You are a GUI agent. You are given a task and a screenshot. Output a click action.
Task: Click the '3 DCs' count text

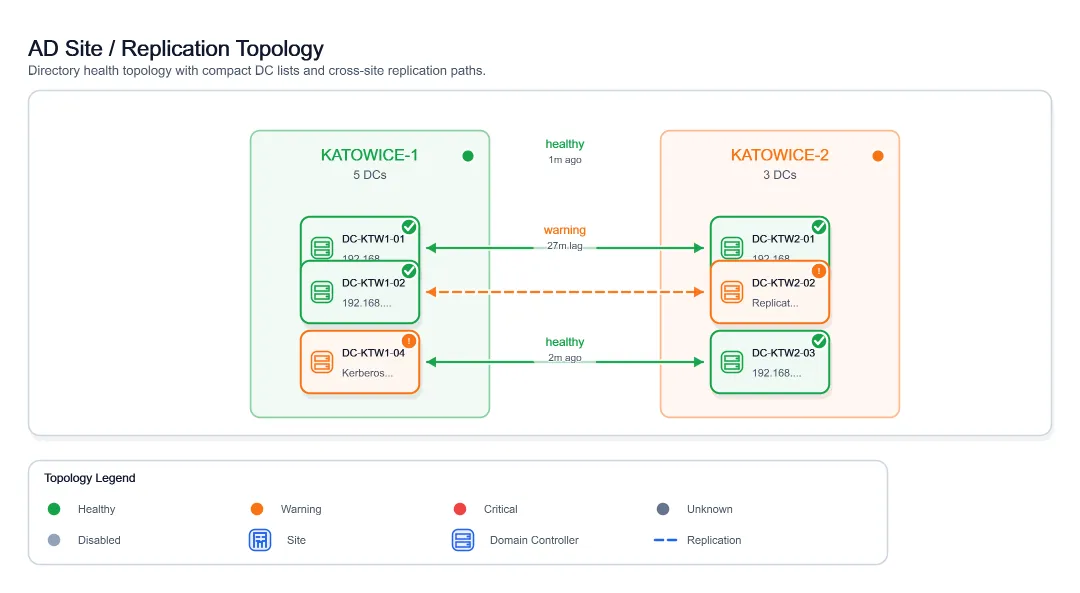click(x=780, y=175)
